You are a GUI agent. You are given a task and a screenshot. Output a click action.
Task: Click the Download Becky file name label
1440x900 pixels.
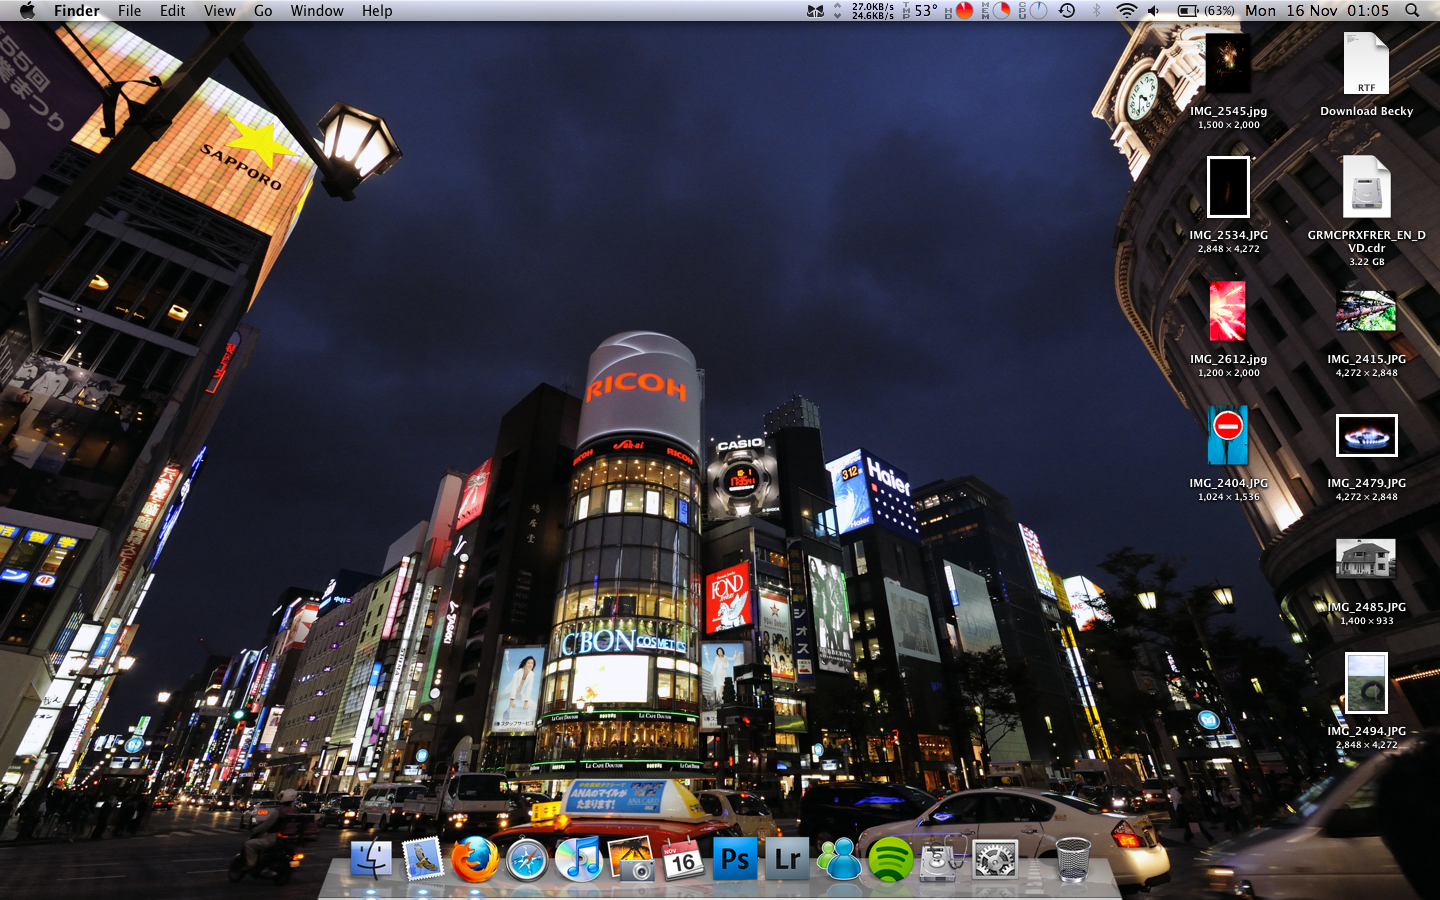click(x=1366, y=111)
